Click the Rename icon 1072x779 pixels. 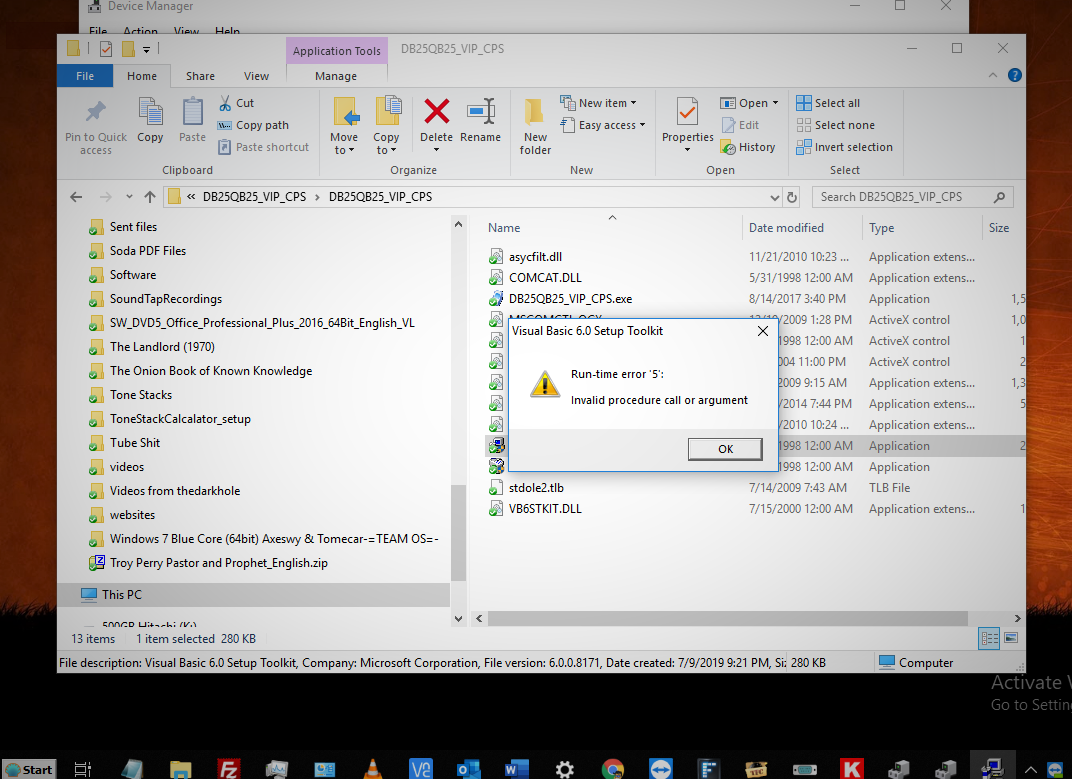pos(481,111)
